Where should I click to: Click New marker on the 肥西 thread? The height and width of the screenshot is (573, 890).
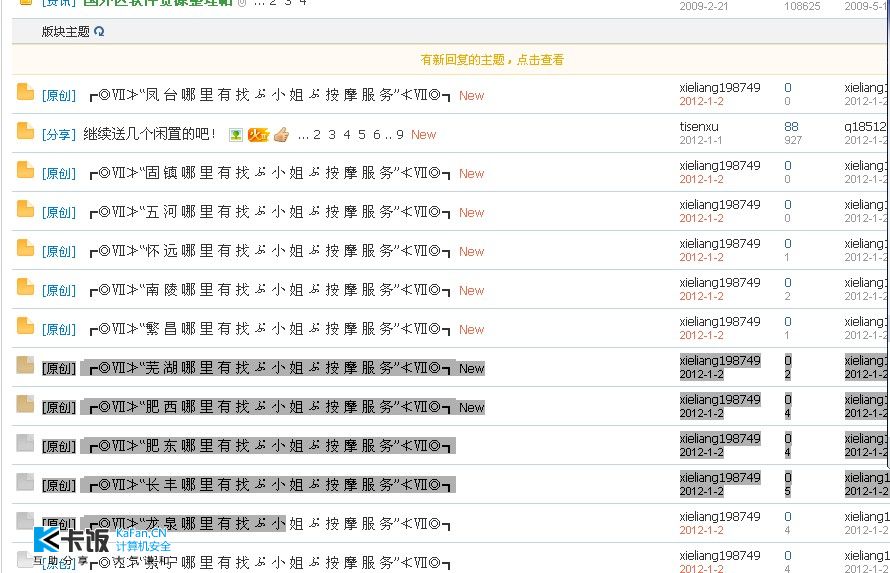pyautogui.click(x=472, y=408)
